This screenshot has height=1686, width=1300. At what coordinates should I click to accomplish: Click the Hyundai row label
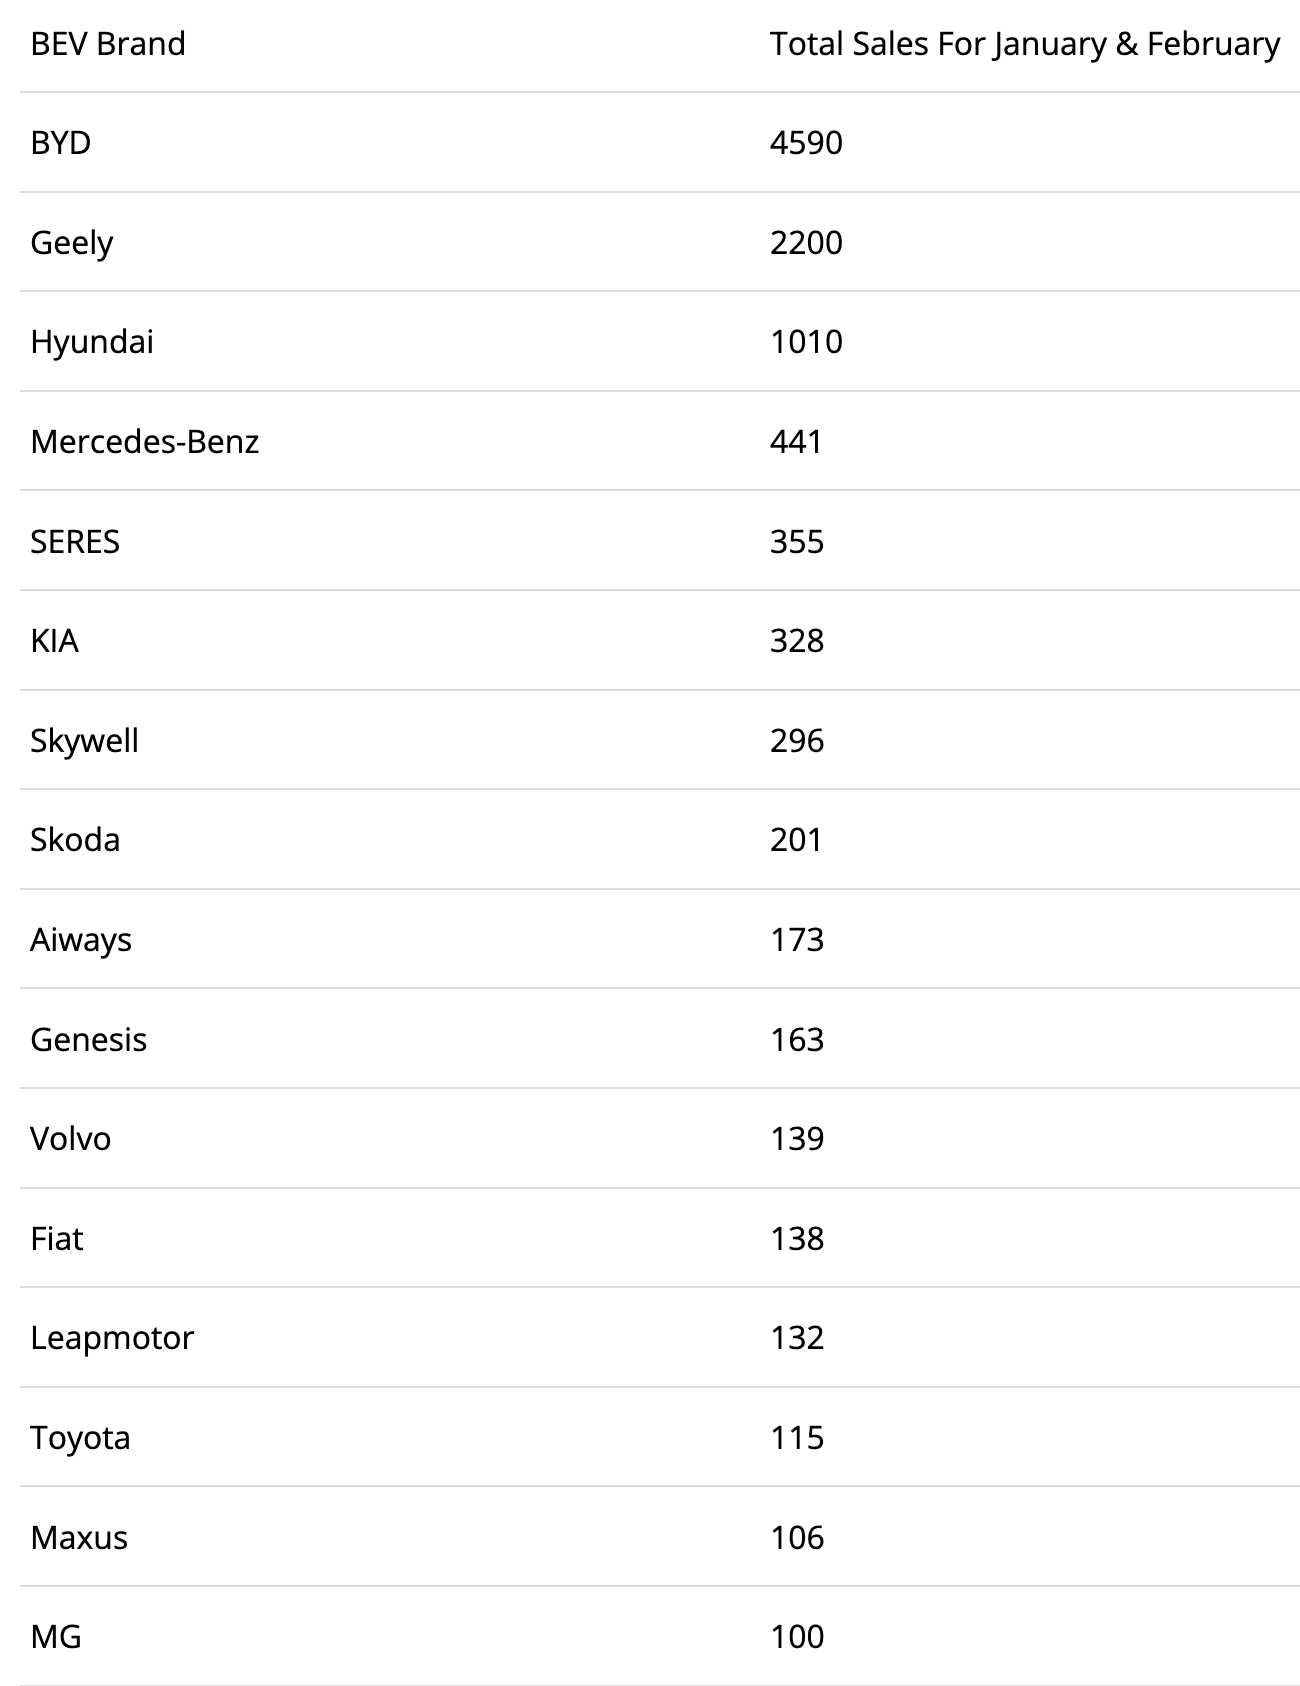[92, 342]
